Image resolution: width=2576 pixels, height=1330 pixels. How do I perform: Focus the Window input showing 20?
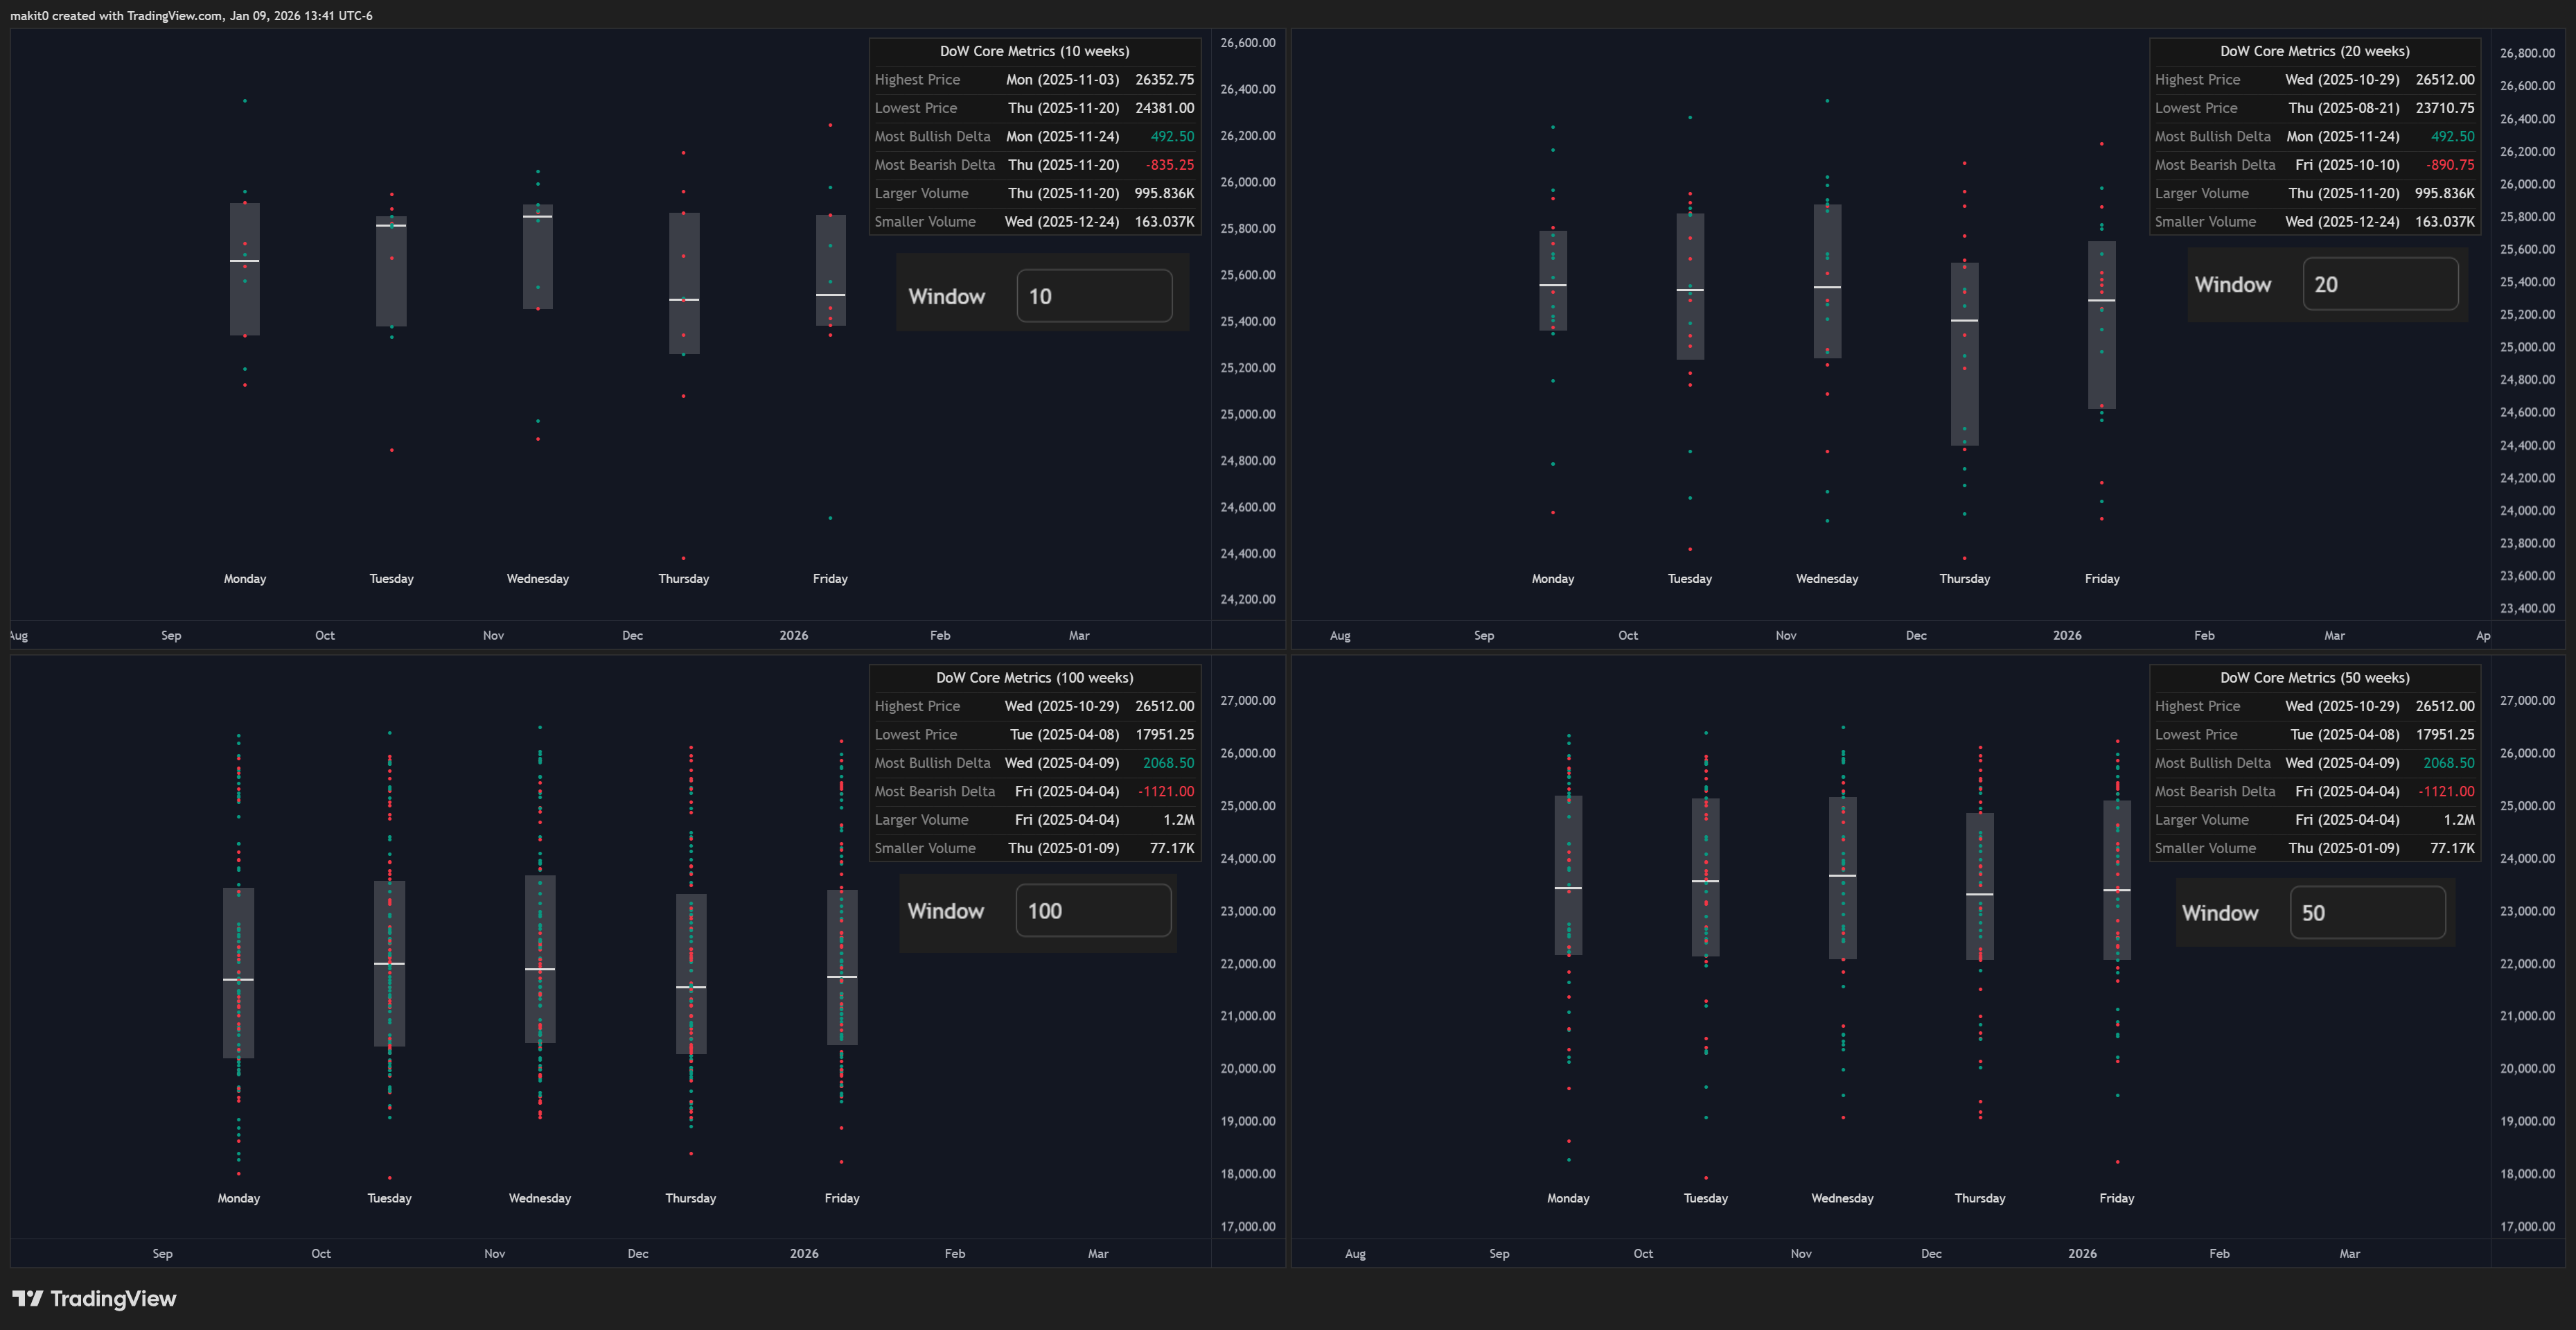pyautogui.click(x=2380, y=284)
